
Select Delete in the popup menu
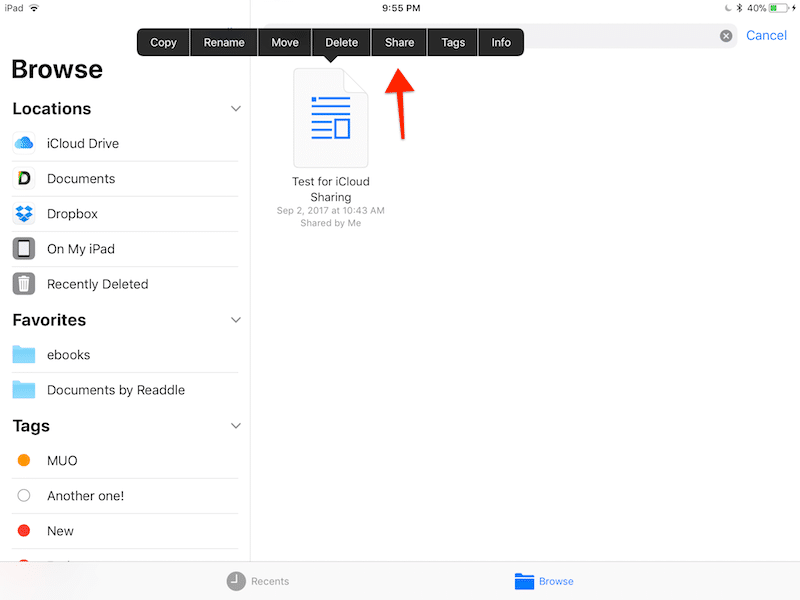pyautogui.click(x=341, y=42)
